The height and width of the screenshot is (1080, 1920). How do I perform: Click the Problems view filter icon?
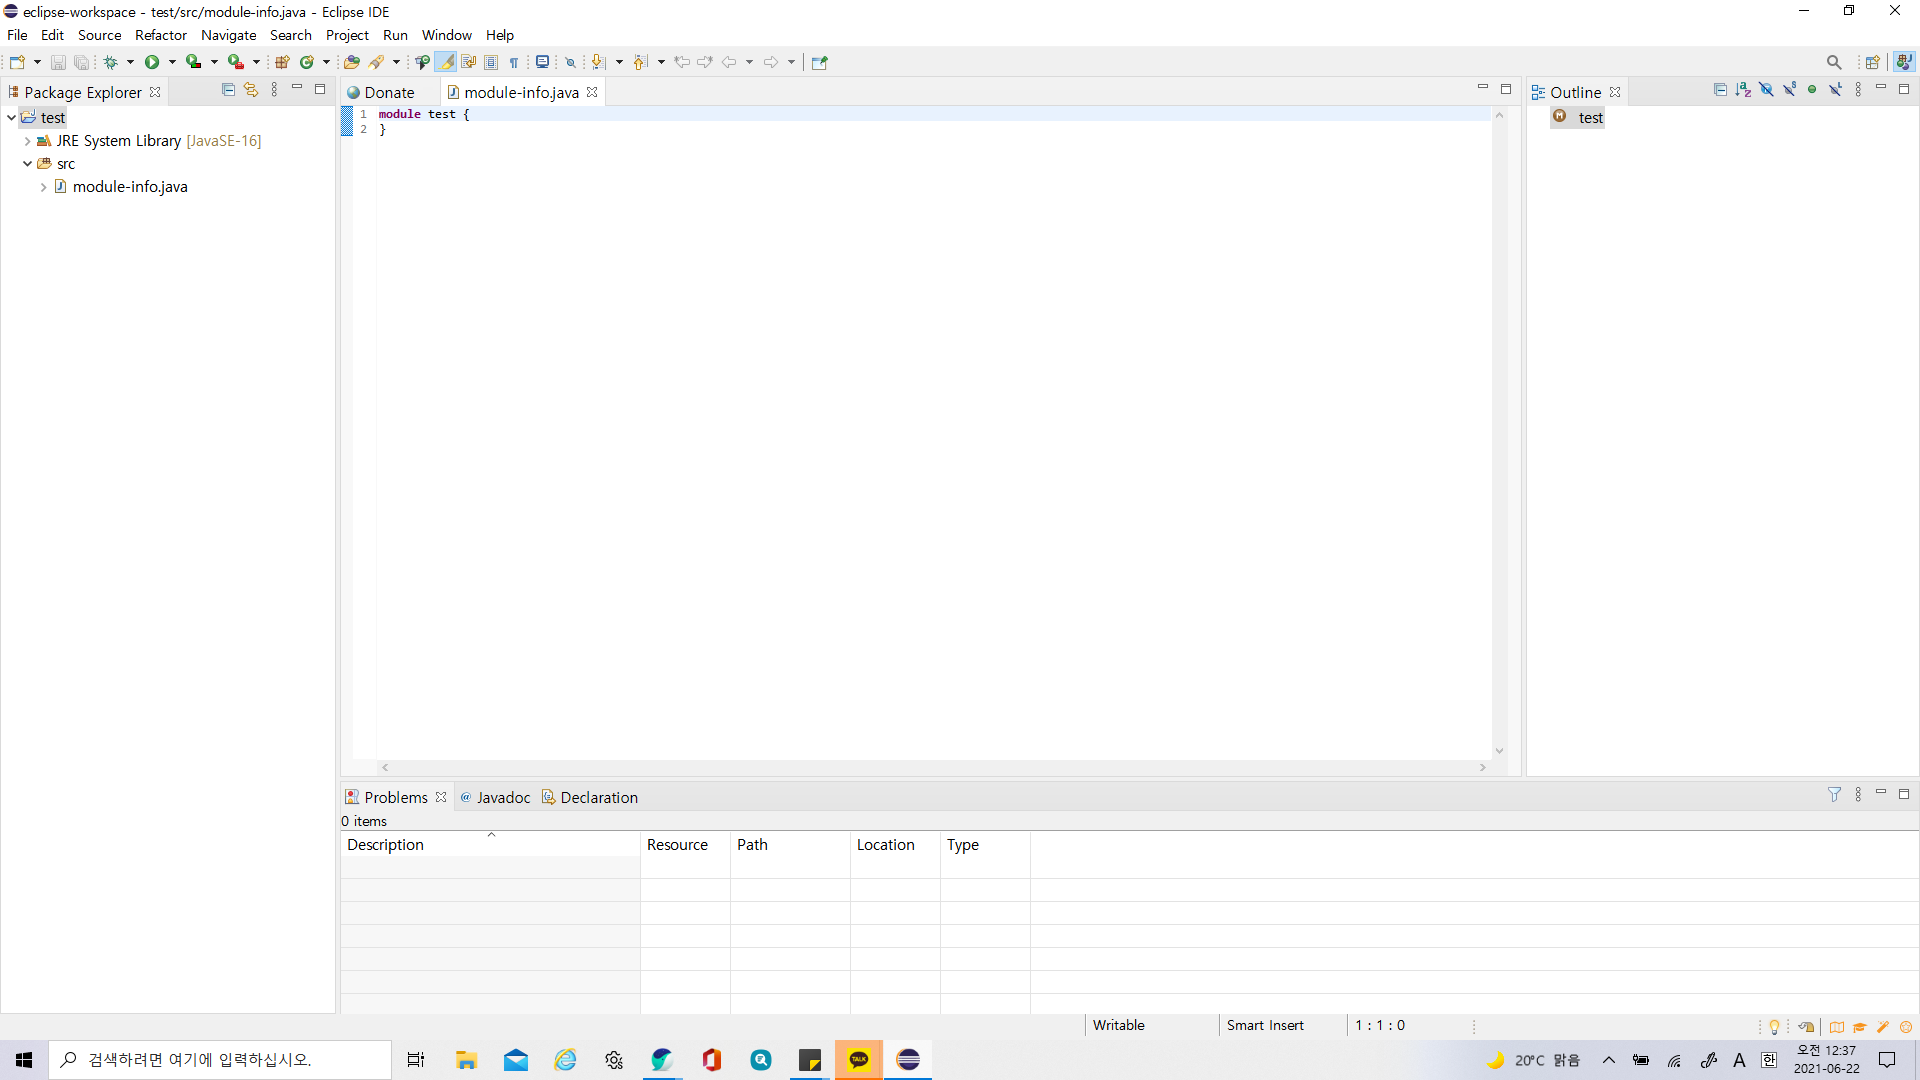(1834, 794)
